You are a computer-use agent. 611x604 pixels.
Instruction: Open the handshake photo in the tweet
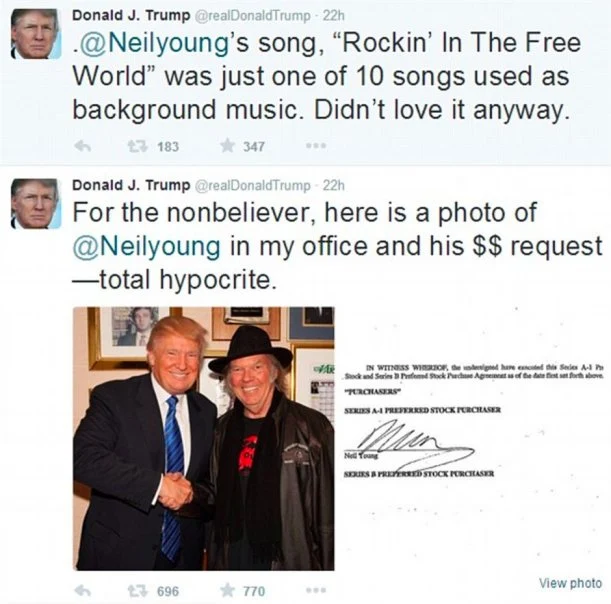click(x=204, y=439)
